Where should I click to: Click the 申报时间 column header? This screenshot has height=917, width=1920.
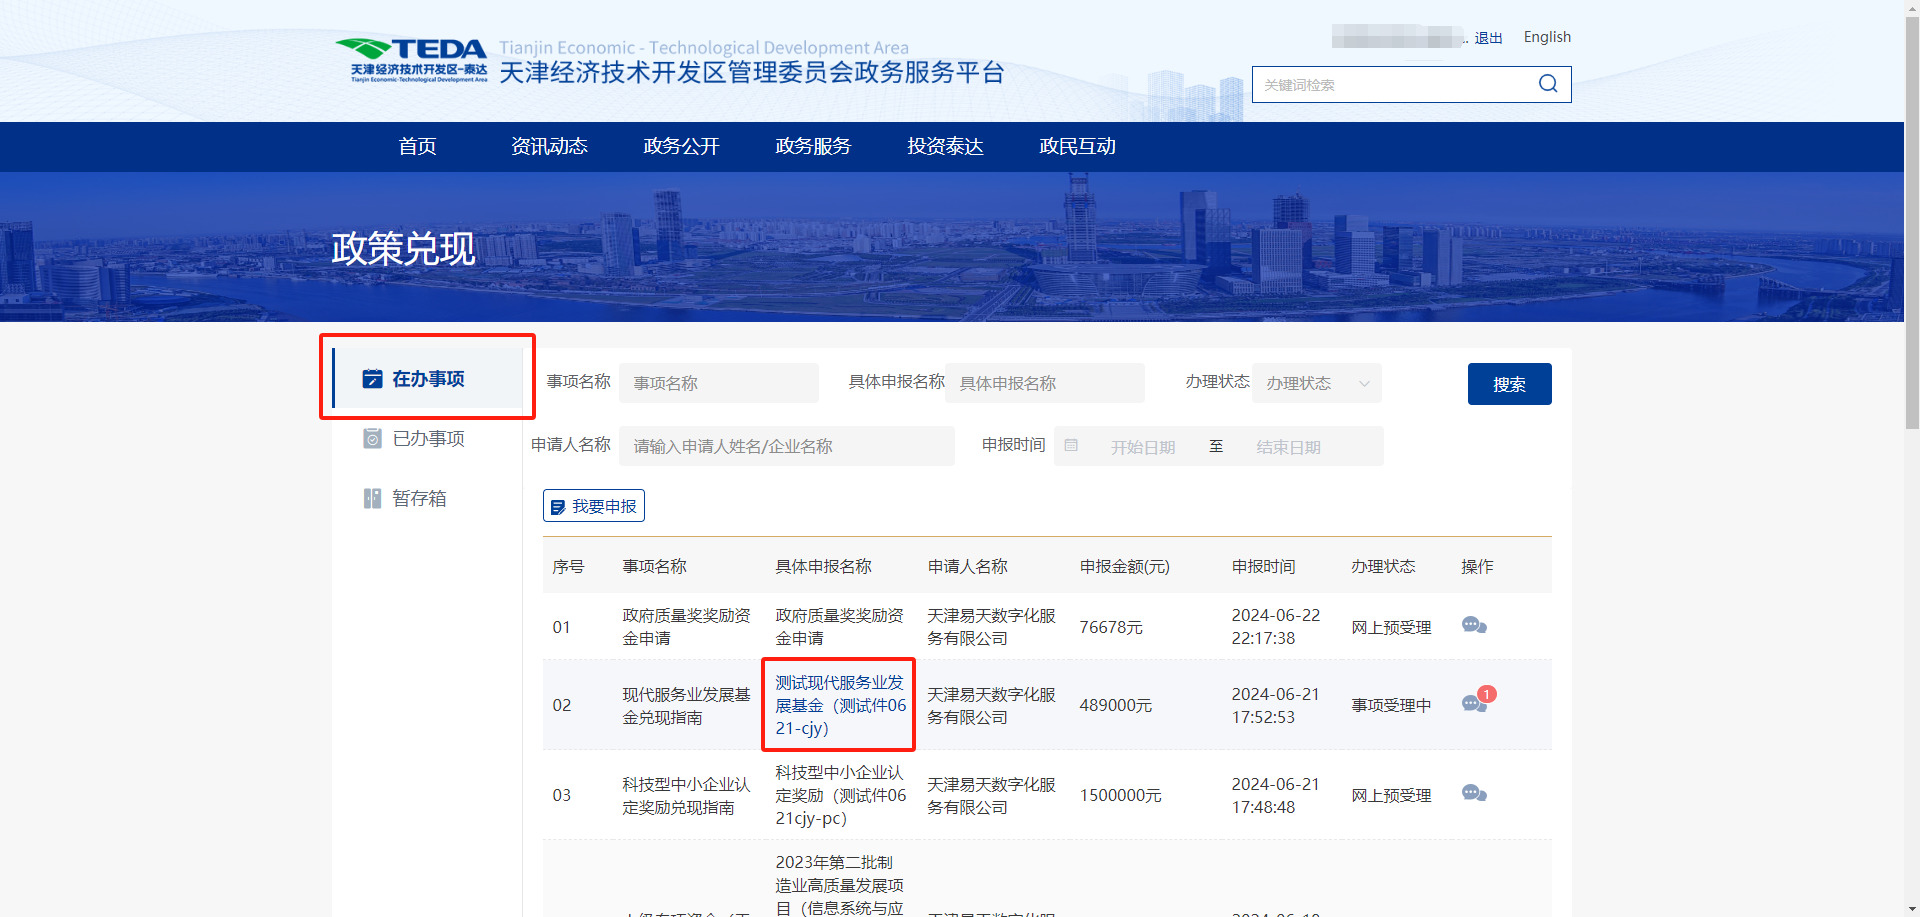pyautogui.click(x=1263, y=566)
